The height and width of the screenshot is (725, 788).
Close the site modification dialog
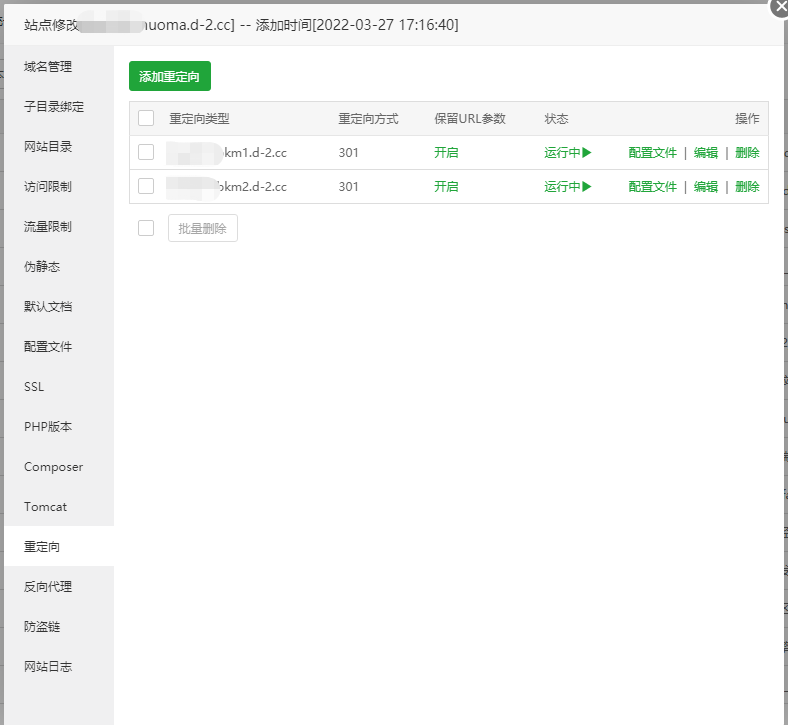click(x=779, y=6)
